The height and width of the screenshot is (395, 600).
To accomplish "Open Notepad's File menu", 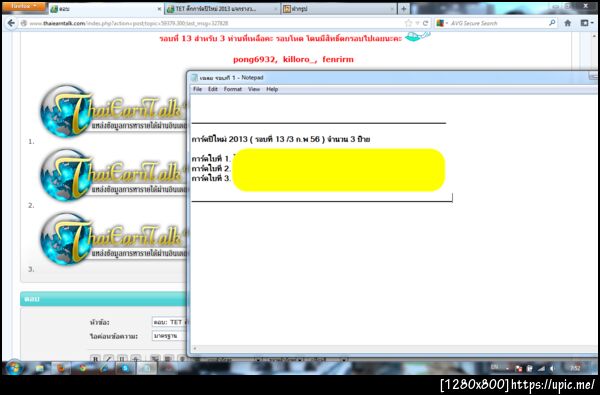I will point(197,89).
